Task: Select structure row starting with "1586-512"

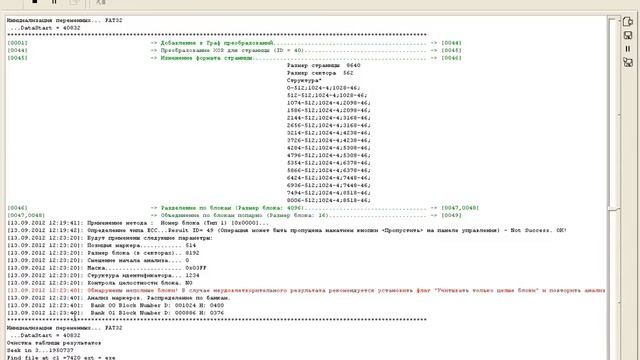Action: [329, 110]
